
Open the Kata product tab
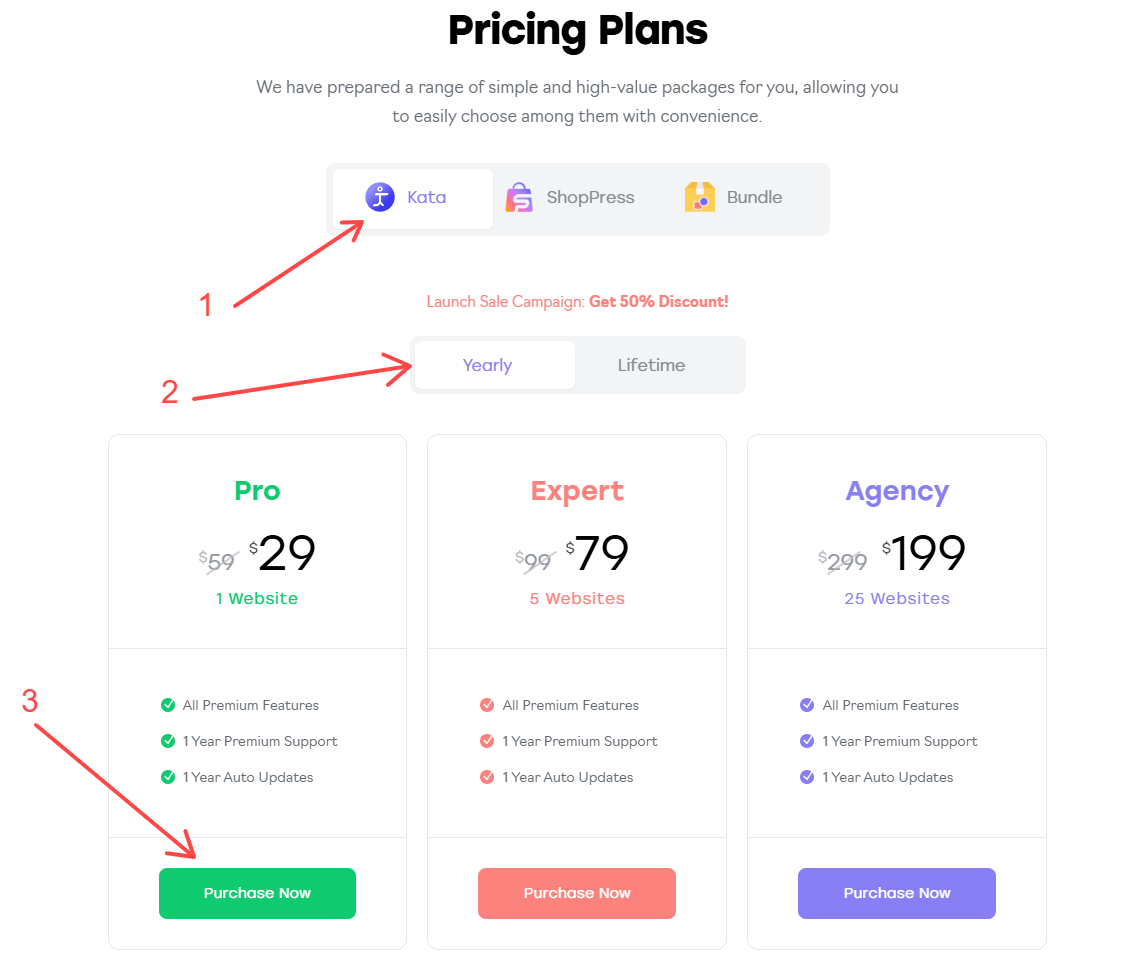coord(413,198)
